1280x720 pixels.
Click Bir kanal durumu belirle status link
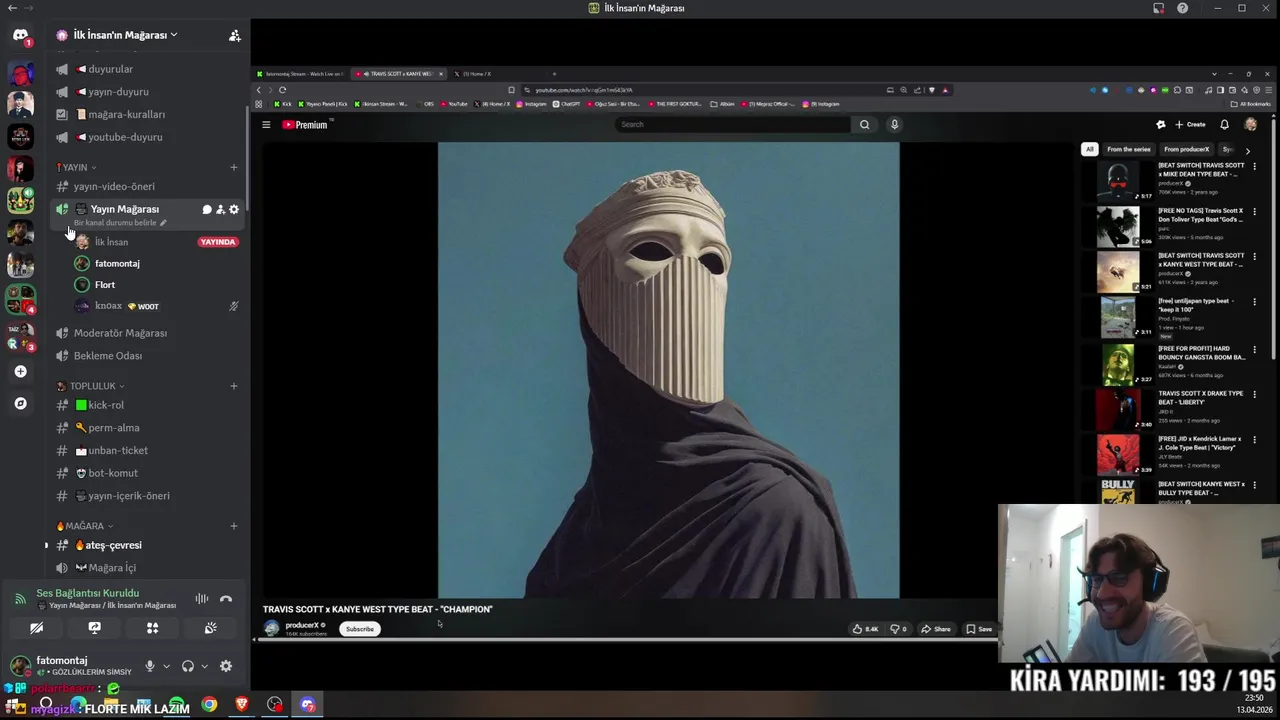click(120, 223)
